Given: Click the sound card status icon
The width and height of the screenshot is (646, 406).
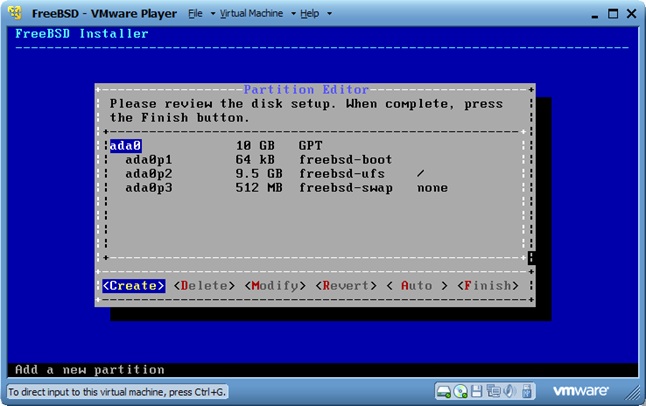Looking at the screenshot, I should click(509, 391).
